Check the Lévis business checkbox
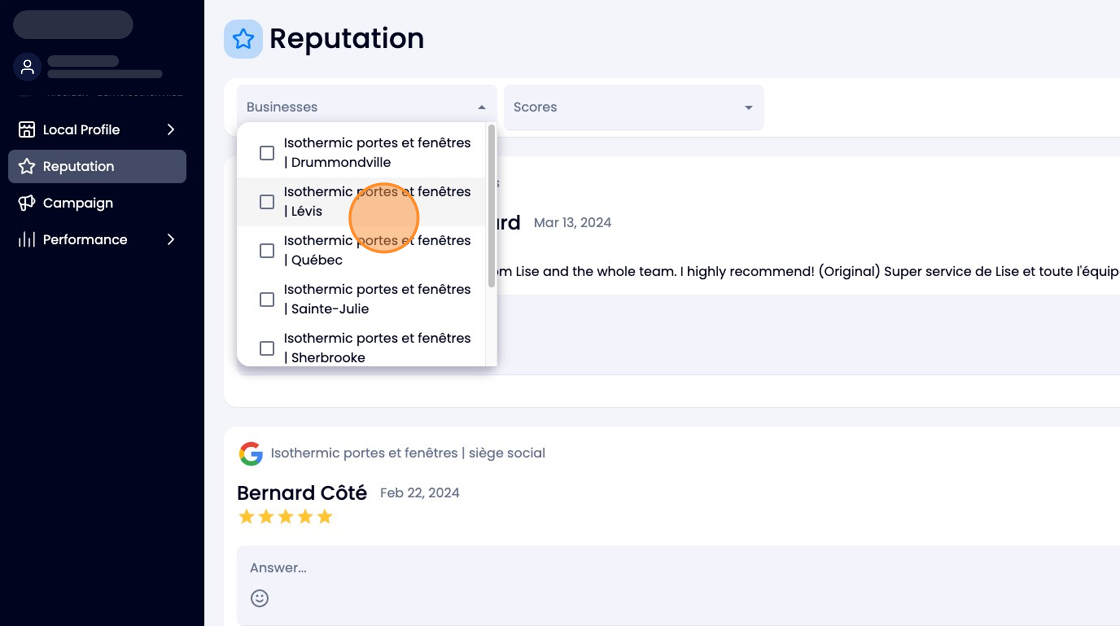Screen dimensions: 1120x626 coord(266,202)
